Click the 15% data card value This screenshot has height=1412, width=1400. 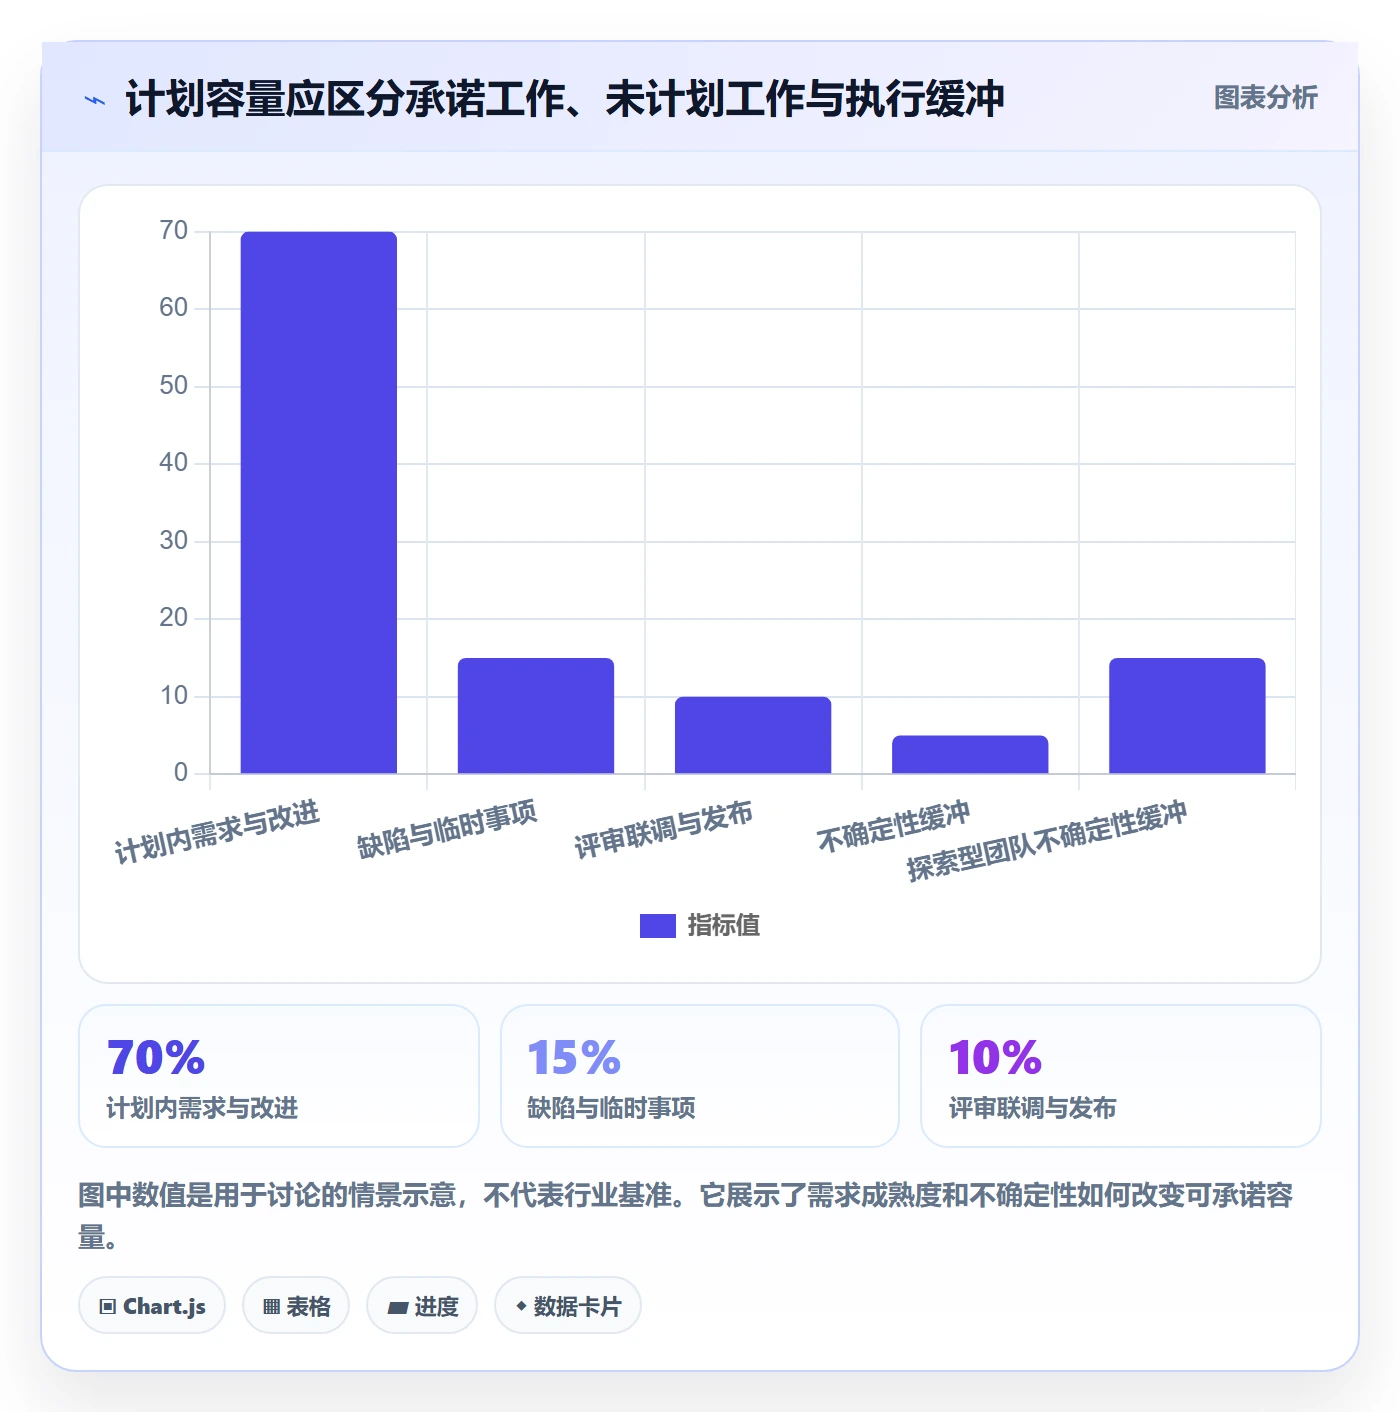[574, 1058]
